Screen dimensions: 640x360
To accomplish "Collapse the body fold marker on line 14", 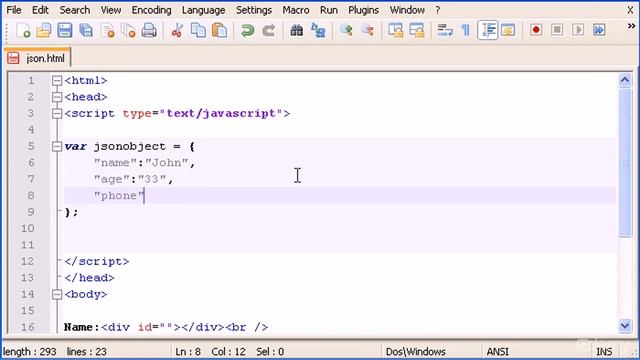I will pos(57,294).
